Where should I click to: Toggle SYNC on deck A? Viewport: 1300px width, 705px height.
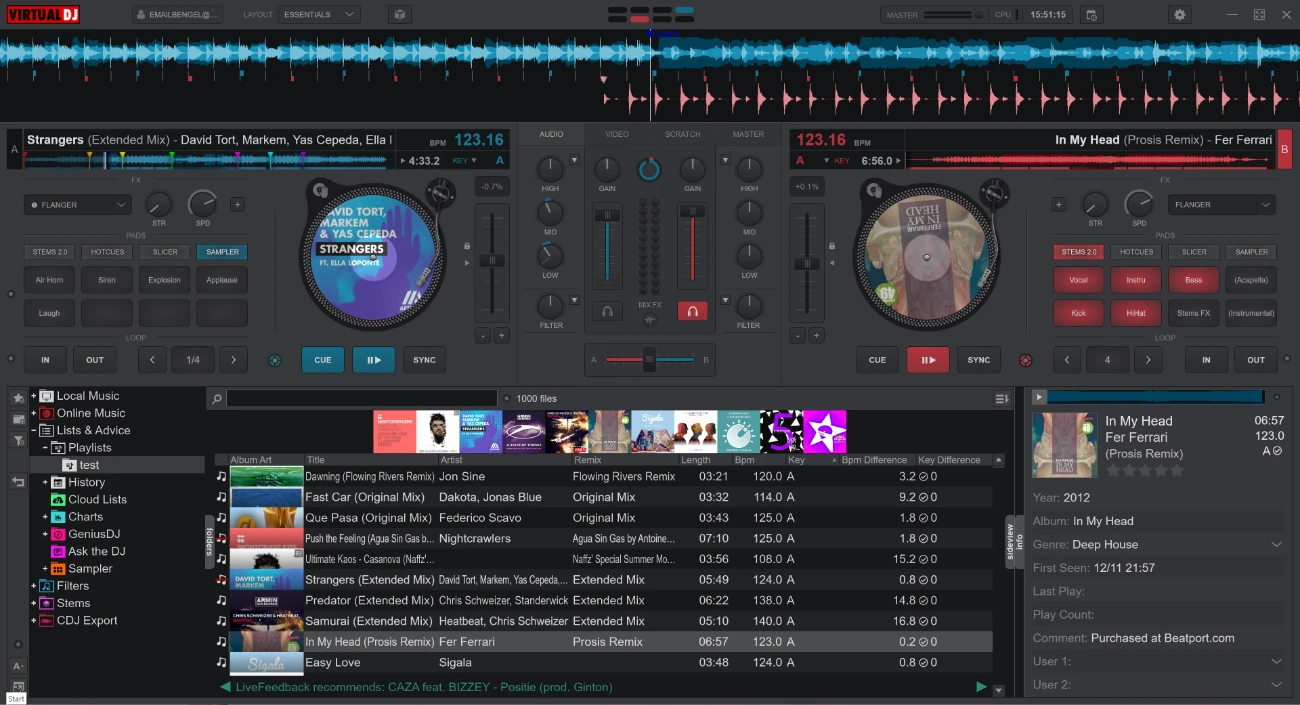click(425, 360)
